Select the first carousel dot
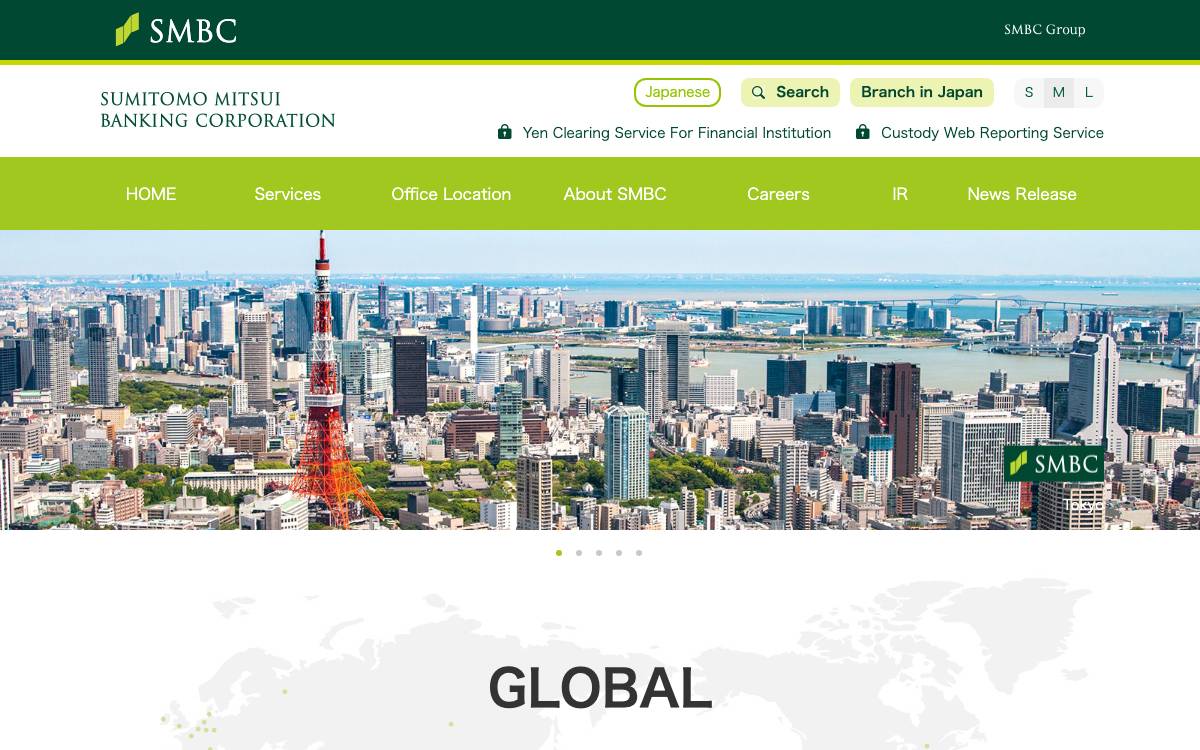 [559, 553]
